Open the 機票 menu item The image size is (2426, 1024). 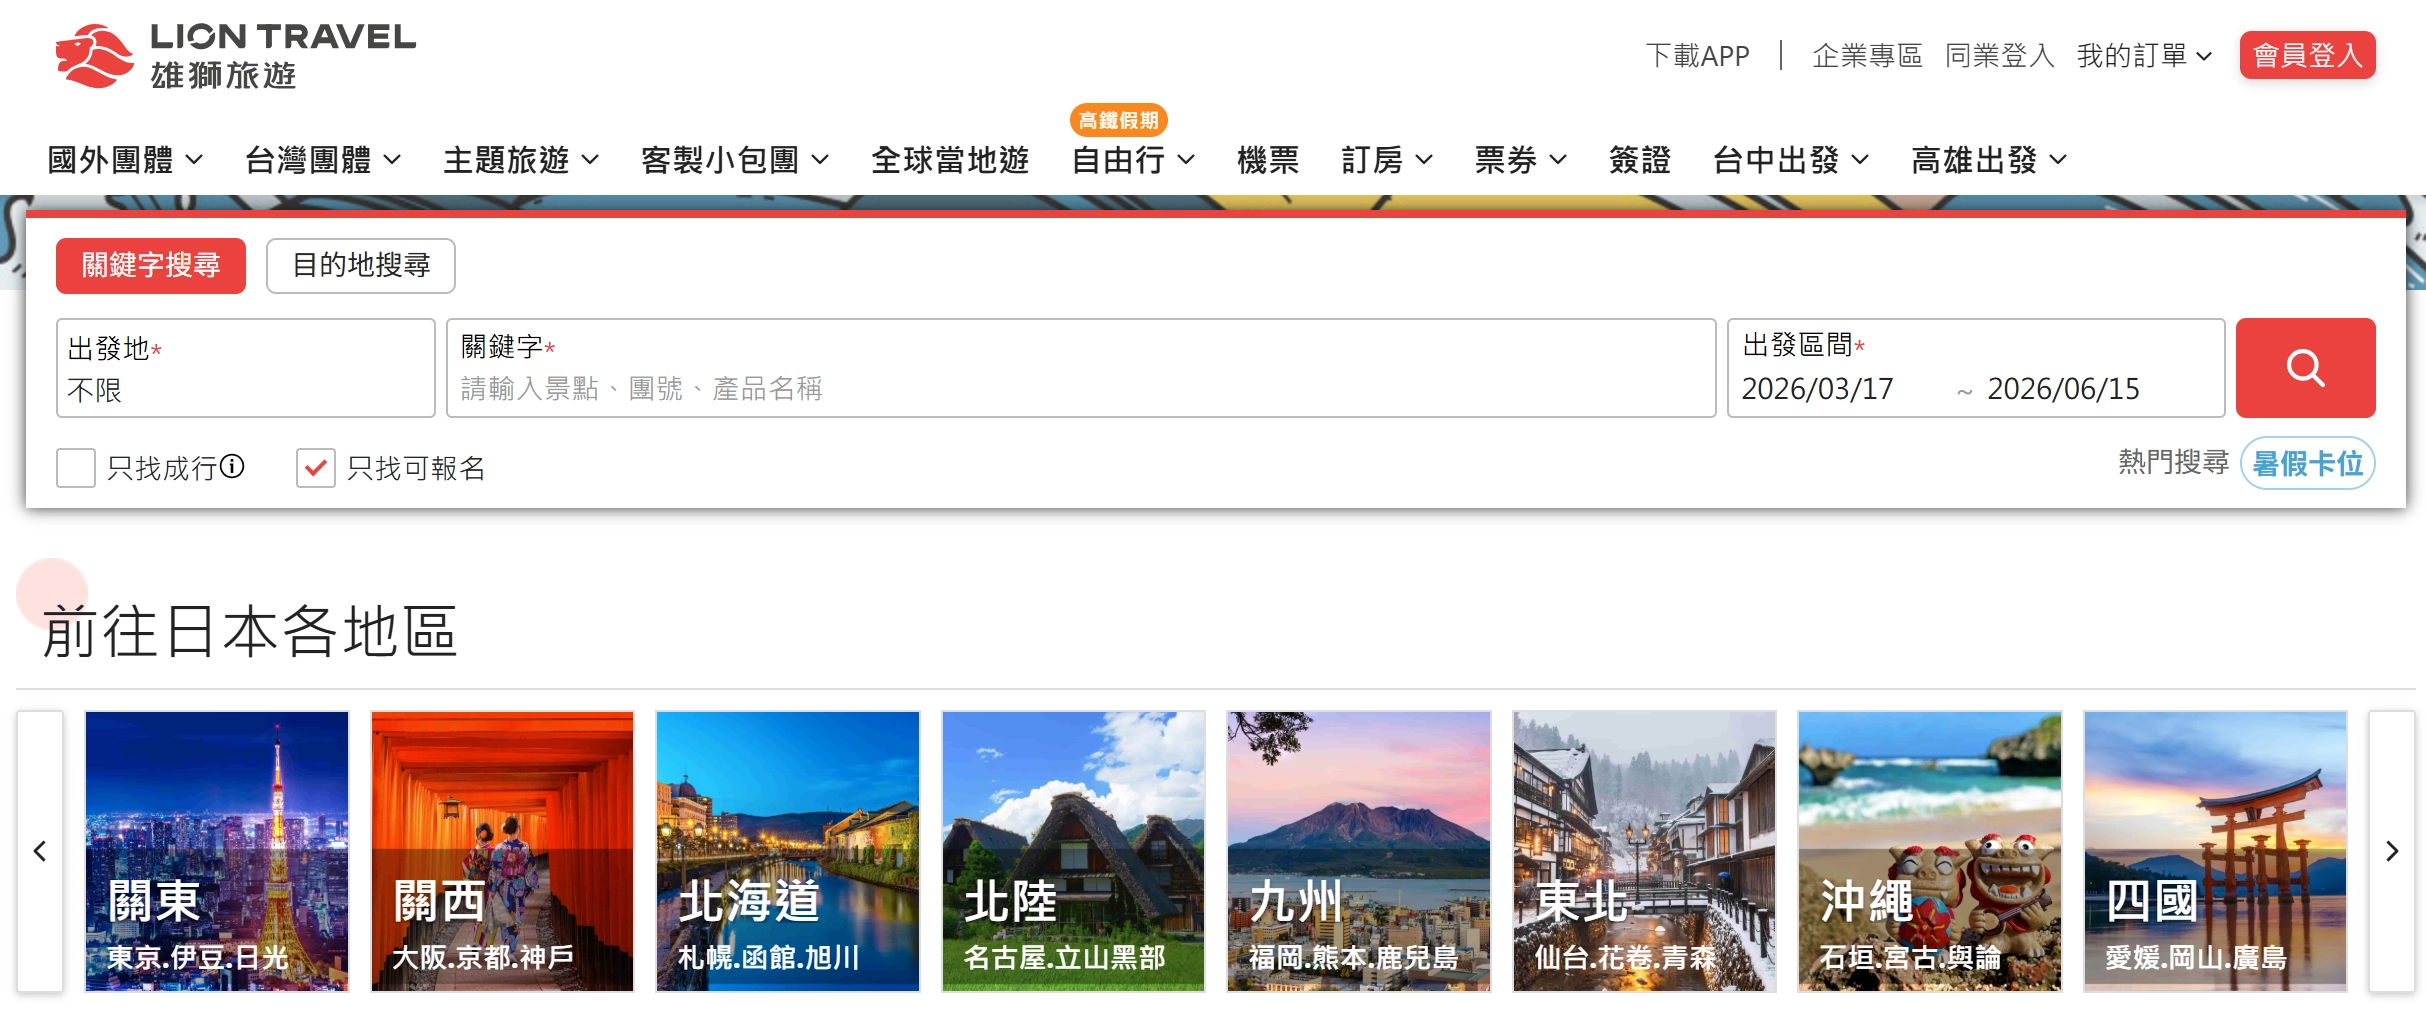point(1267,160)
